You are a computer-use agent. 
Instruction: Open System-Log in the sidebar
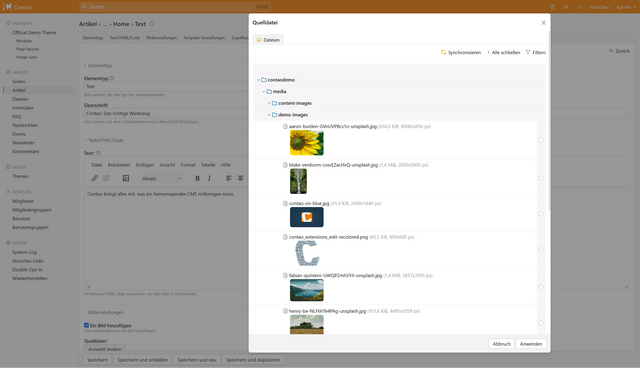(x=24, y=252)
